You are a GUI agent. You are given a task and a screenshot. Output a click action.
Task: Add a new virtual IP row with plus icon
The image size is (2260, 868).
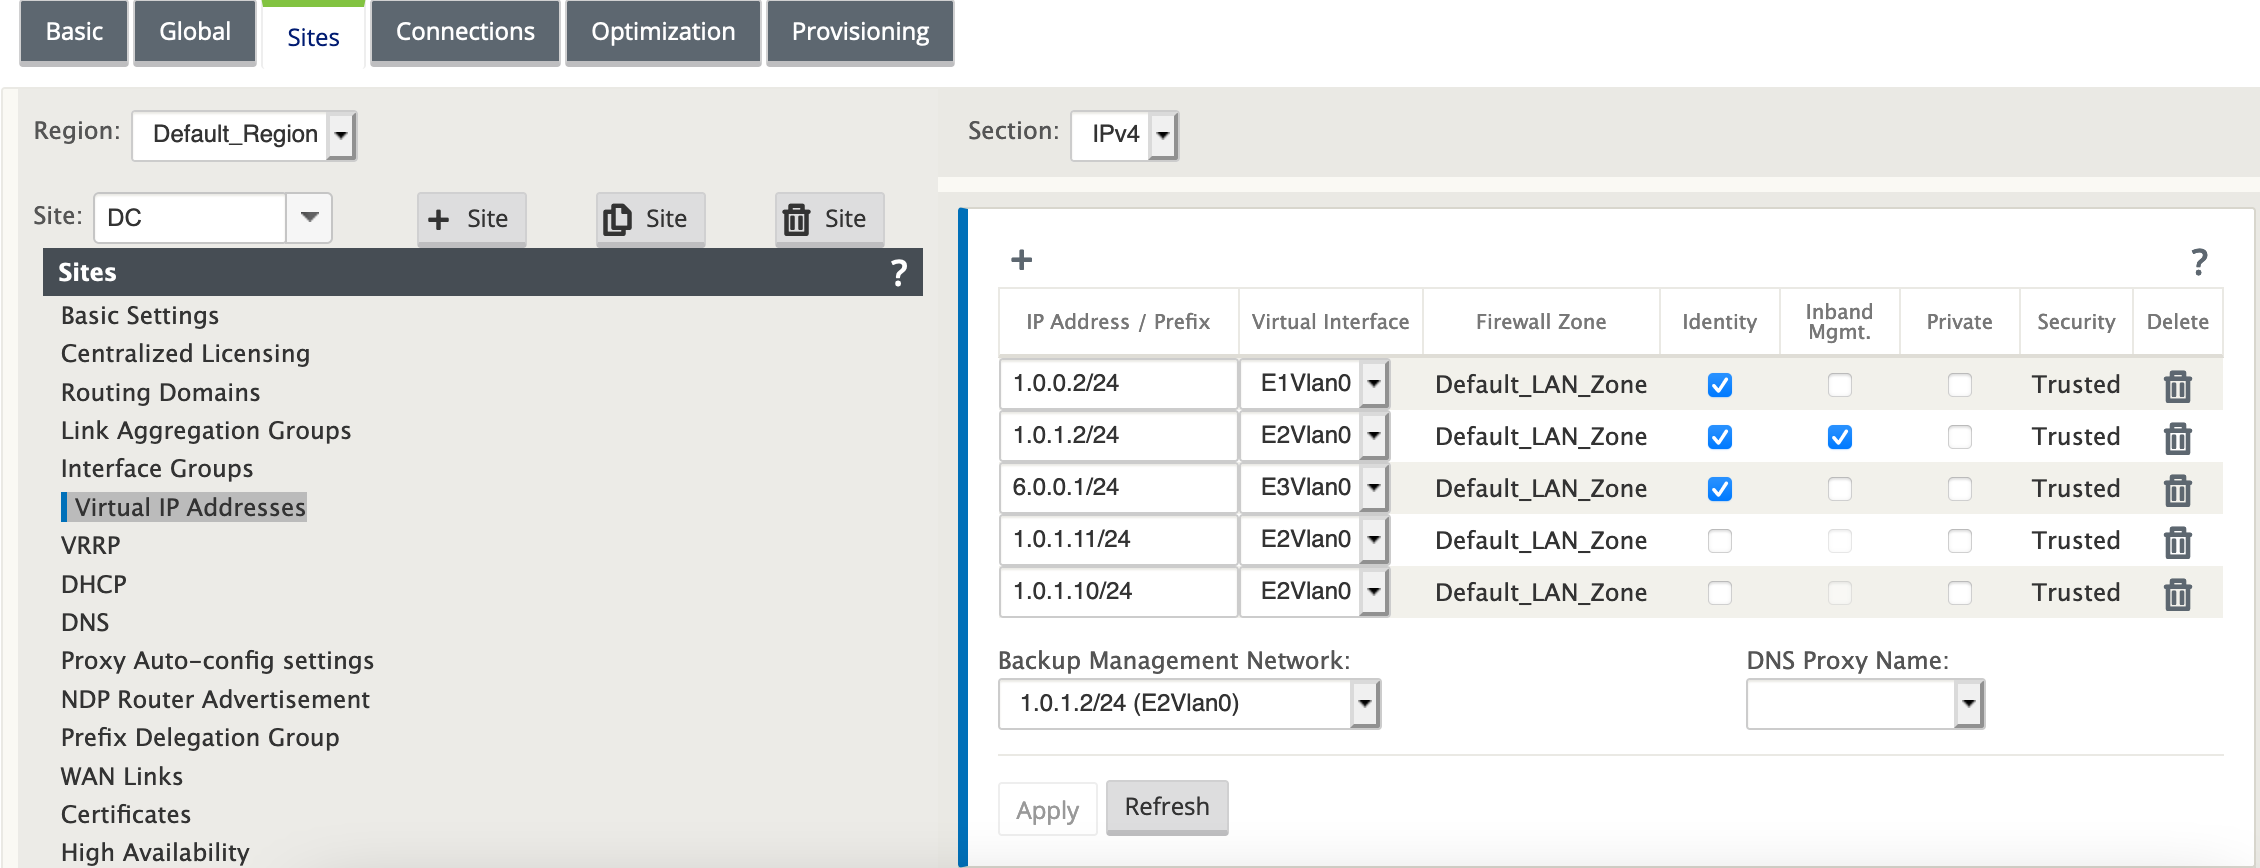pyautogui.click(x=1021, y=260)
